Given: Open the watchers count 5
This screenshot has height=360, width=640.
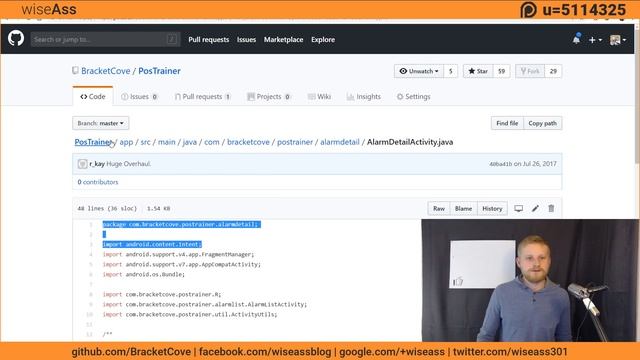Looking at the screenshot, I should (451, 71).
